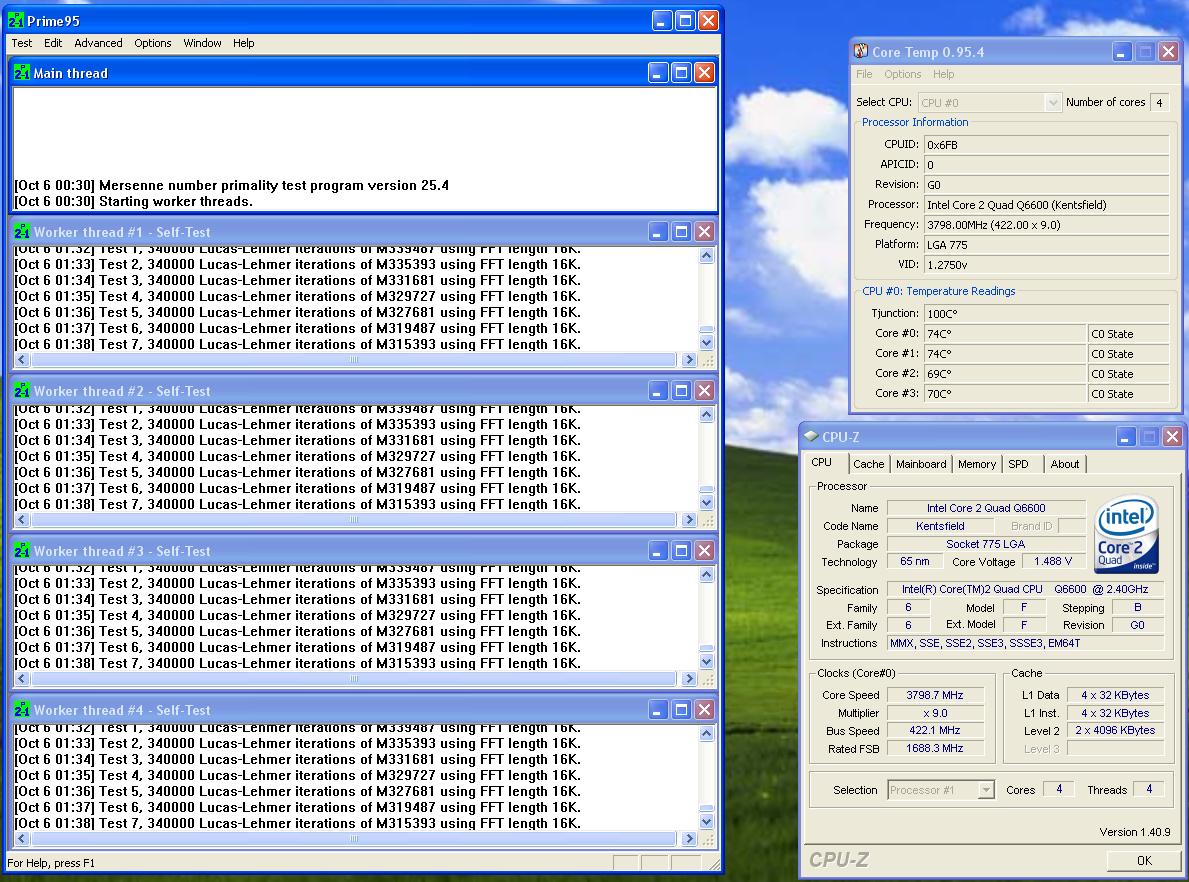Minimize the Worker thread #1 window
The width and height of the screenshot is (1189, 882).
[658, 232]
